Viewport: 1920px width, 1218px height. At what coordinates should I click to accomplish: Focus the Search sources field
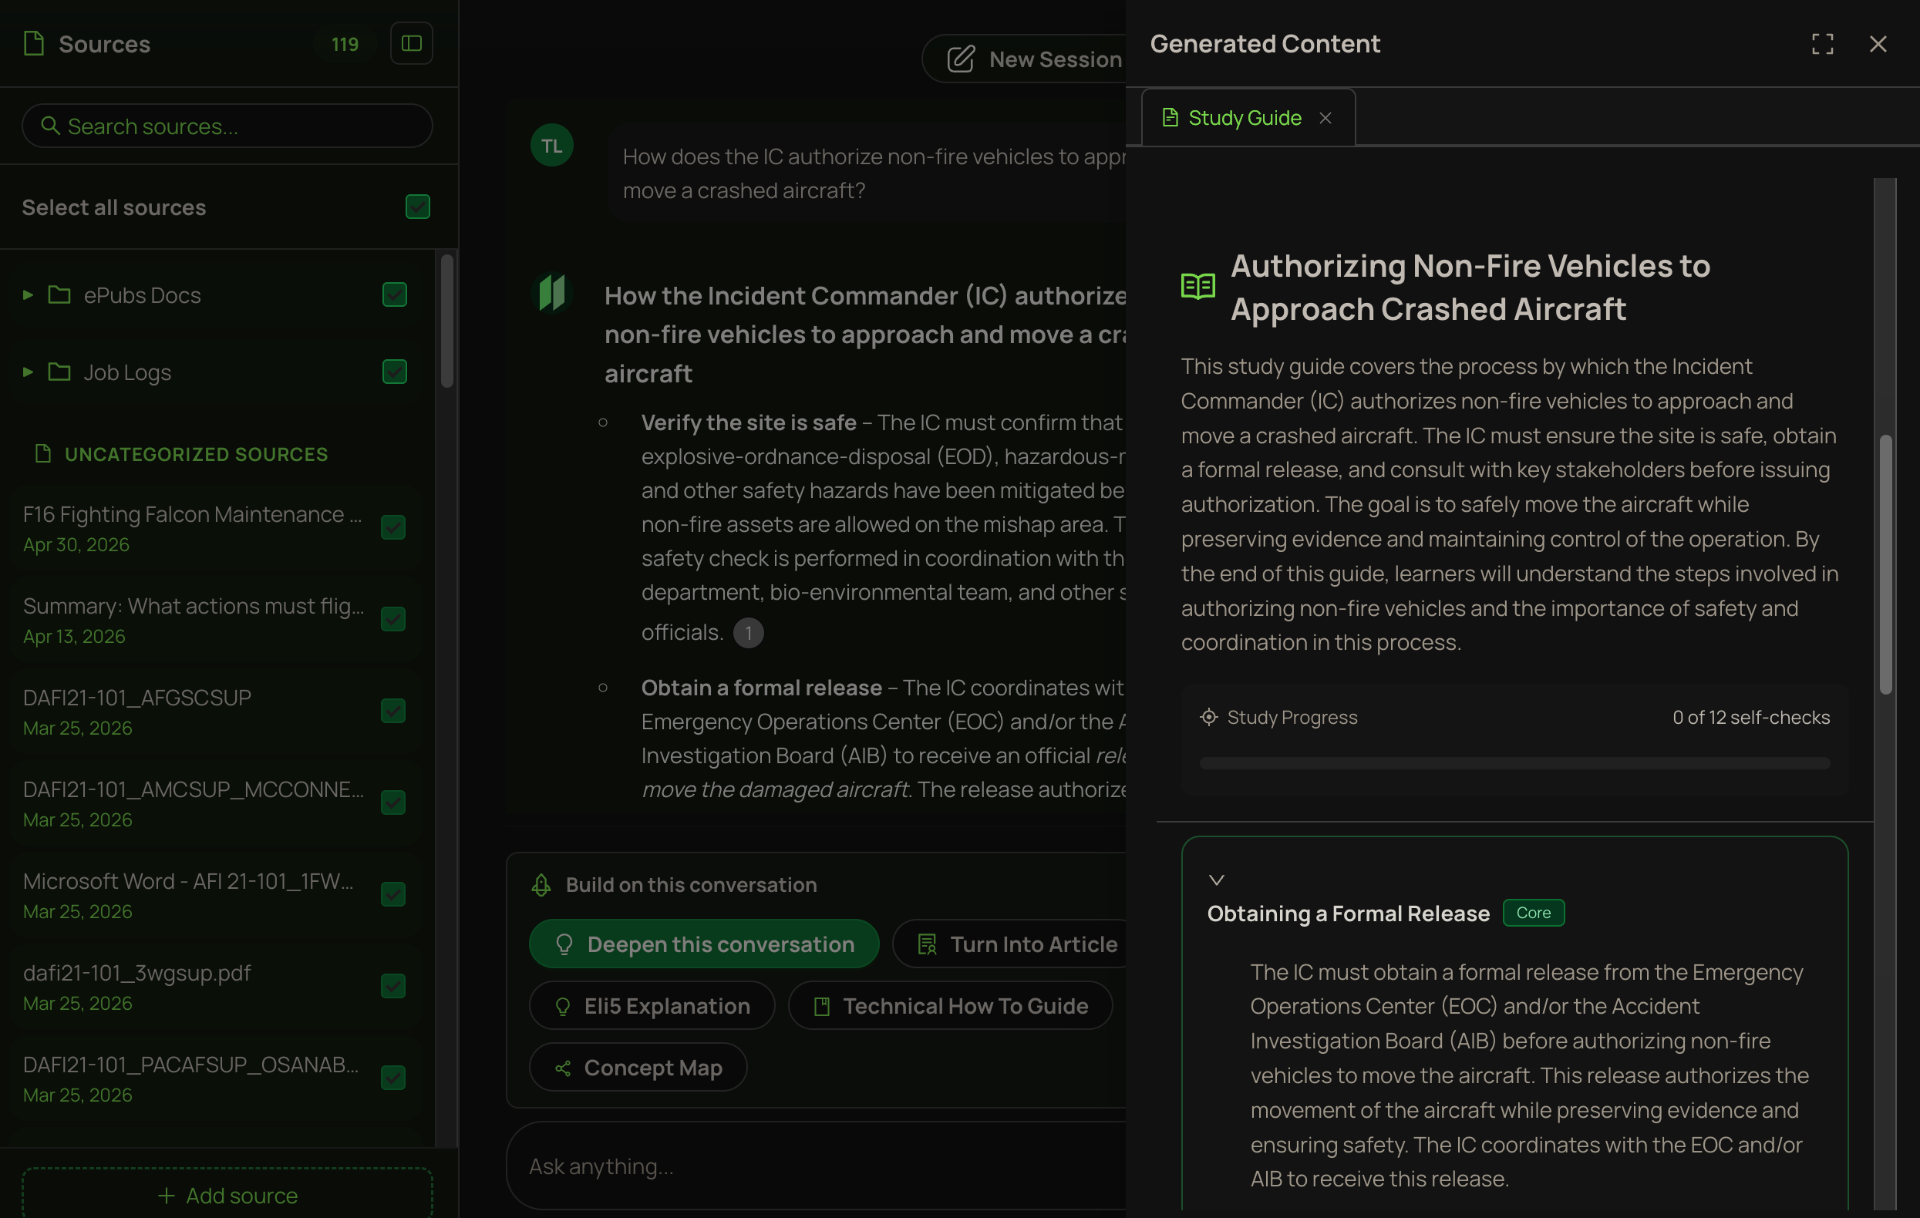coord(228,126)
